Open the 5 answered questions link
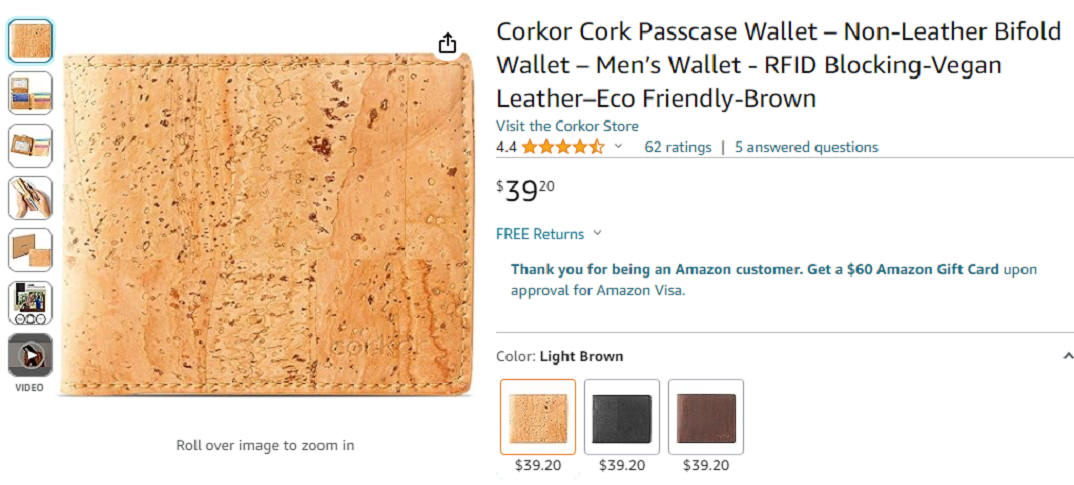 (x=806, y=147)
